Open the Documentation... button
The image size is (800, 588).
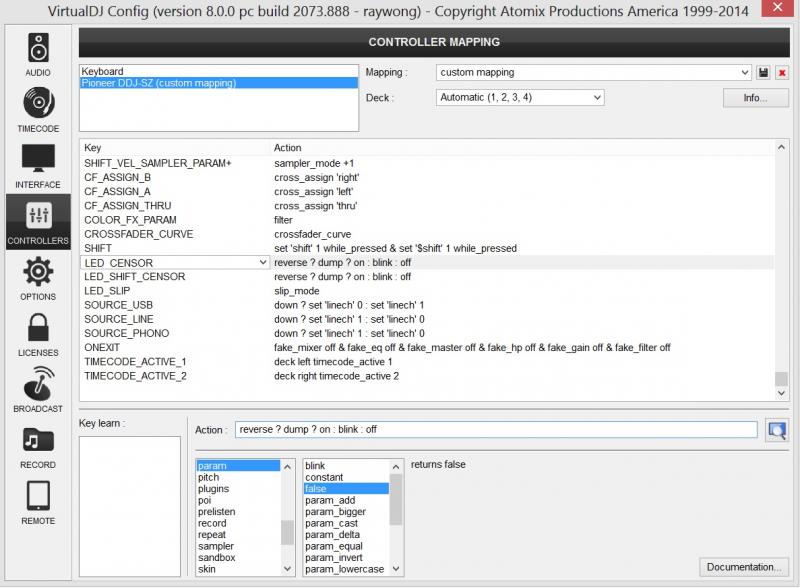(x=743, y=567)
